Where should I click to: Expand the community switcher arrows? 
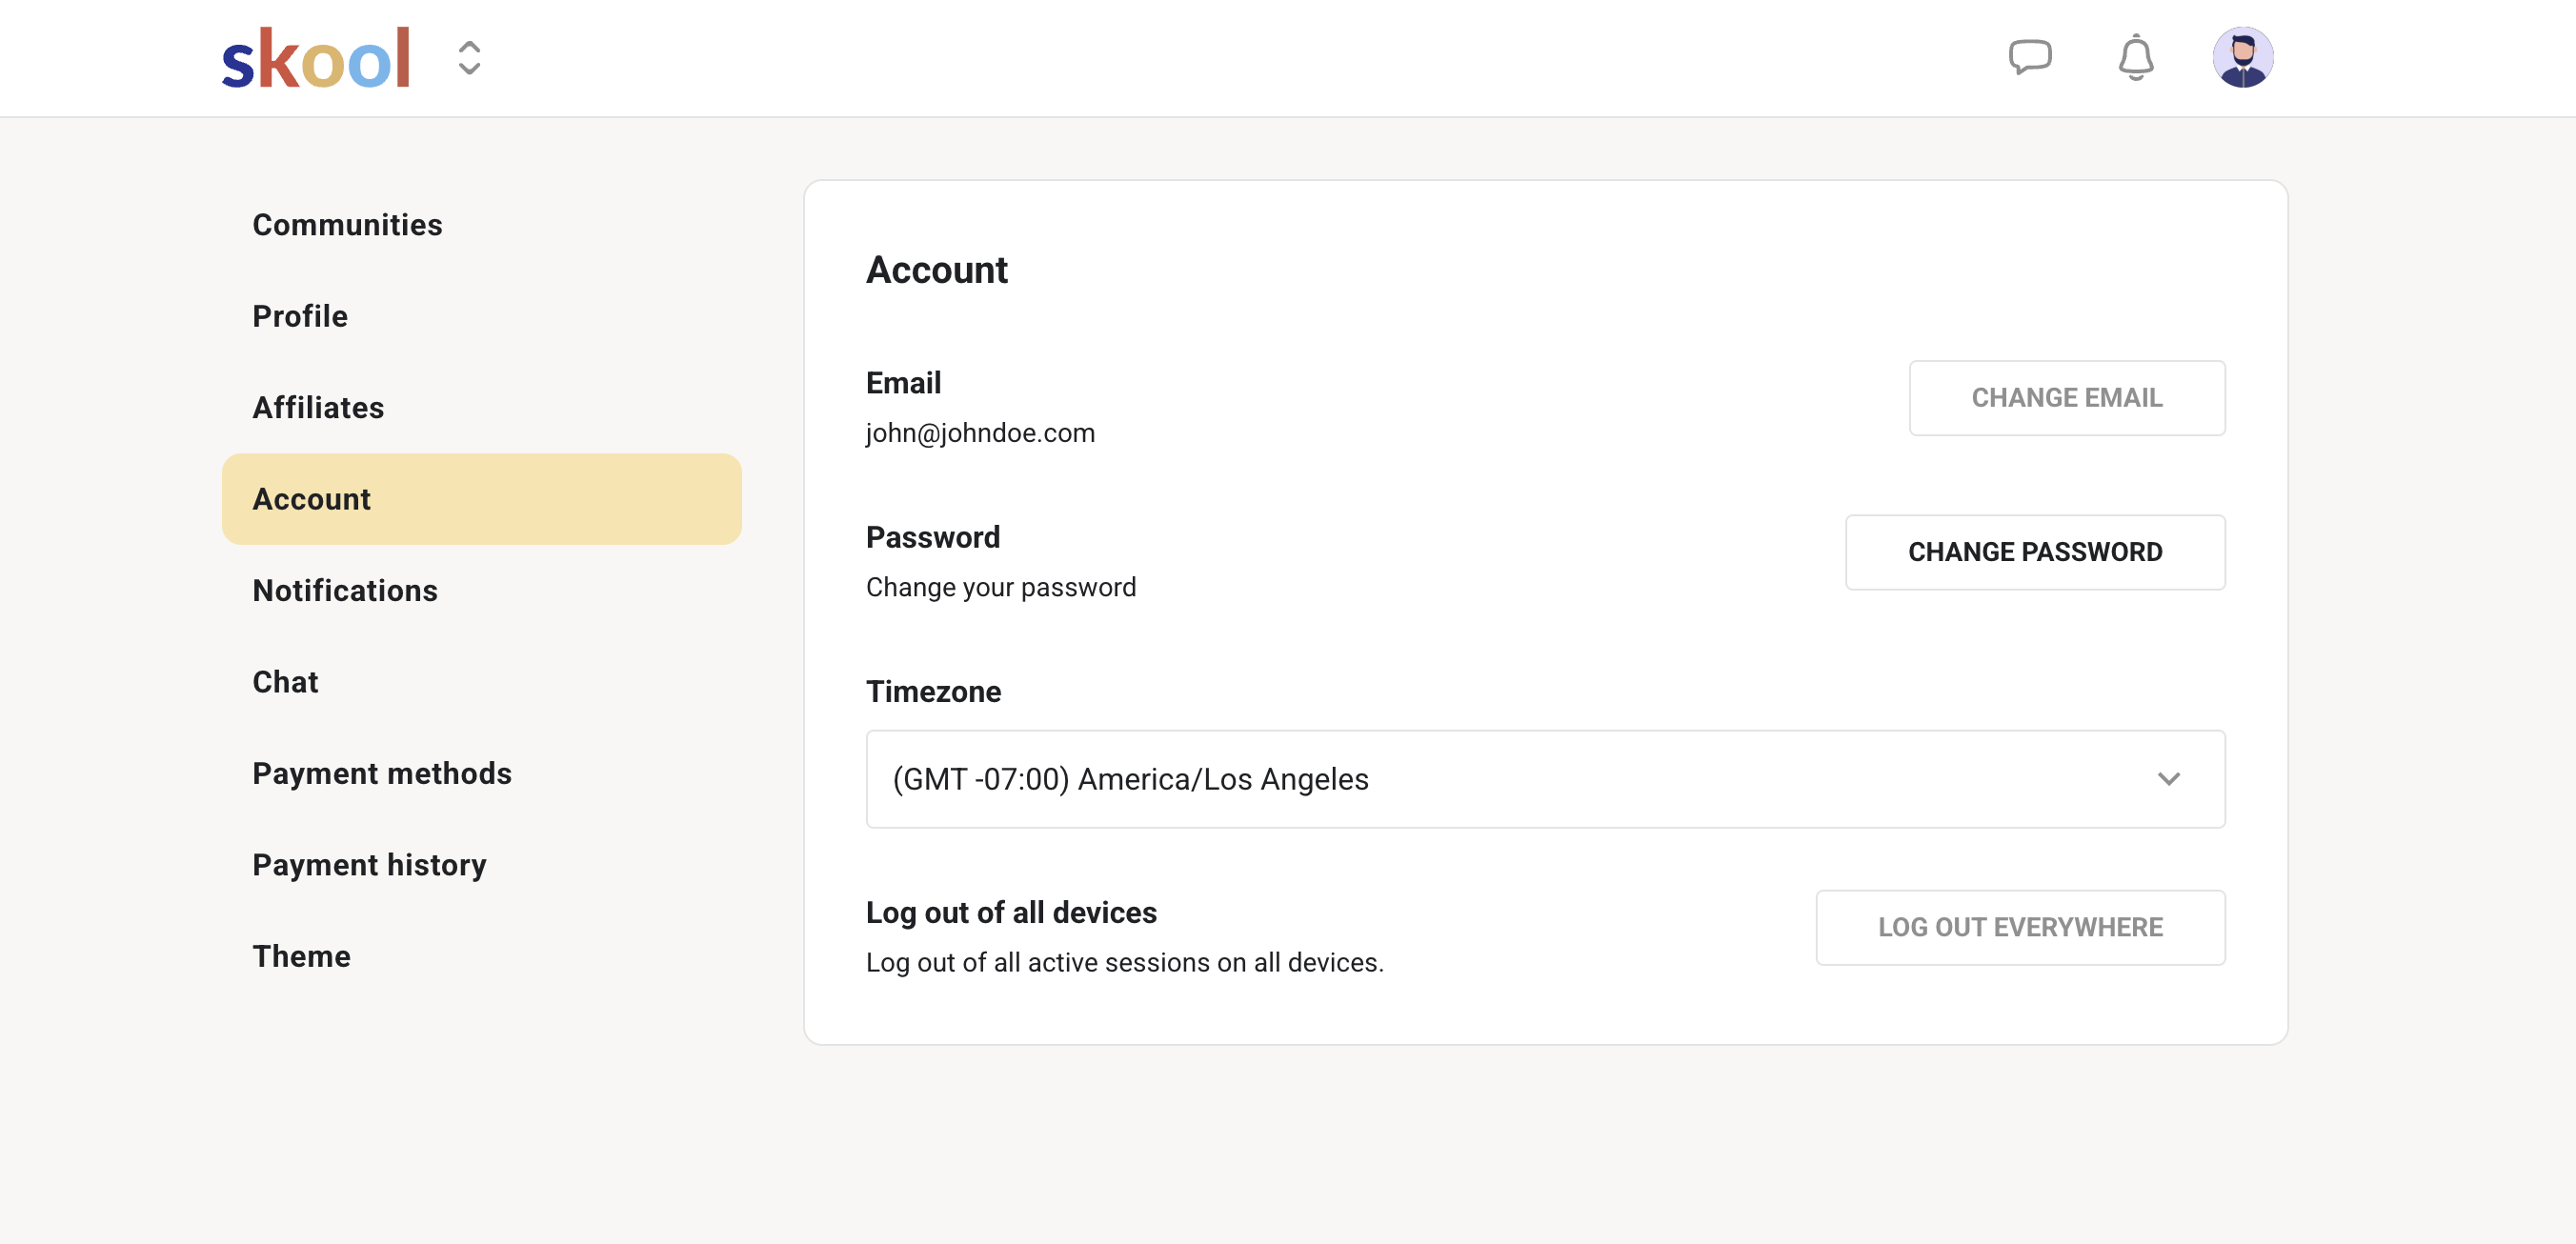469,58
